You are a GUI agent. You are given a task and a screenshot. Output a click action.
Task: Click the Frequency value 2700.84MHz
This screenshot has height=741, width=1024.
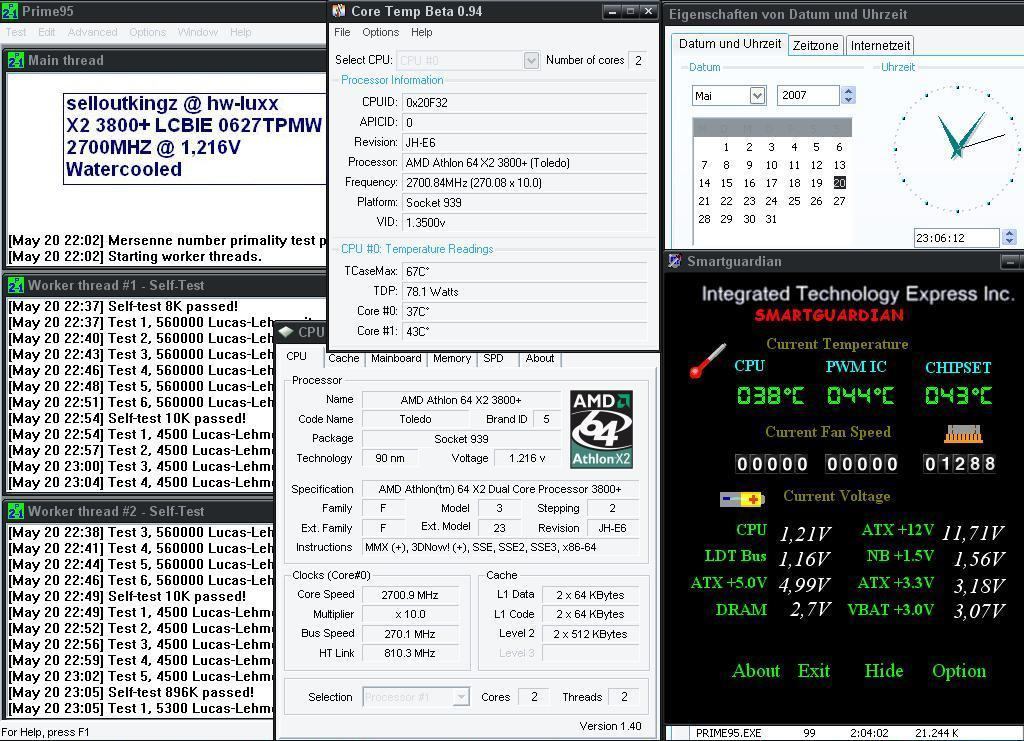(x=524, y=183)
